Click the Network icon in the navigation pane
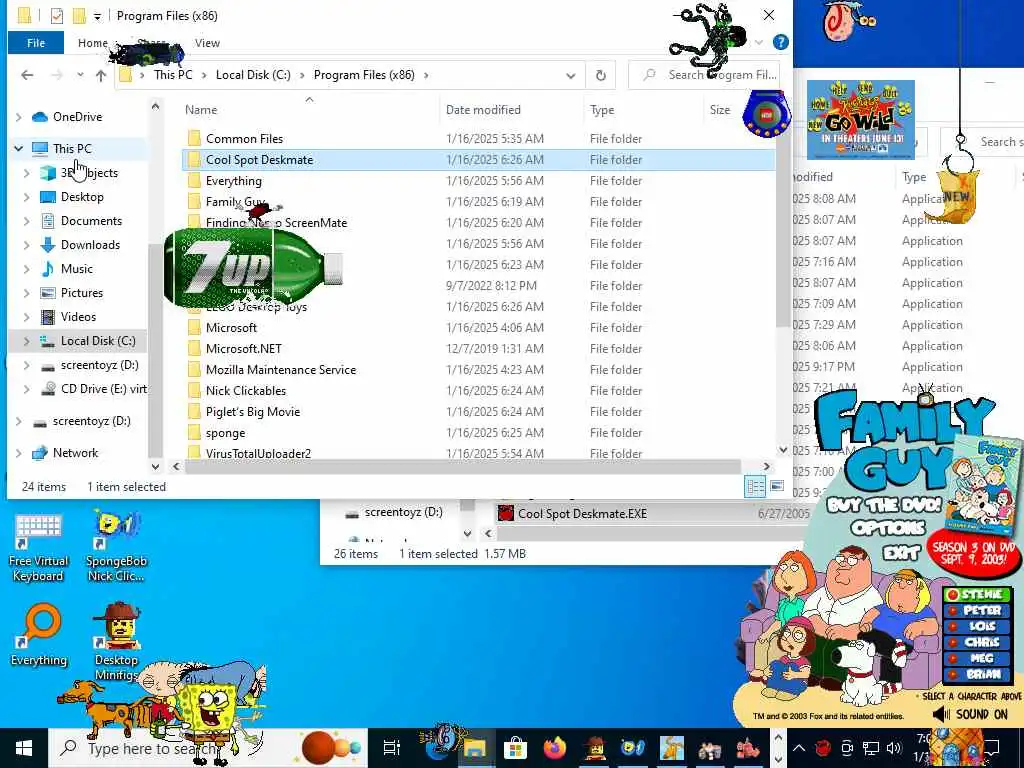 (40, 453)
